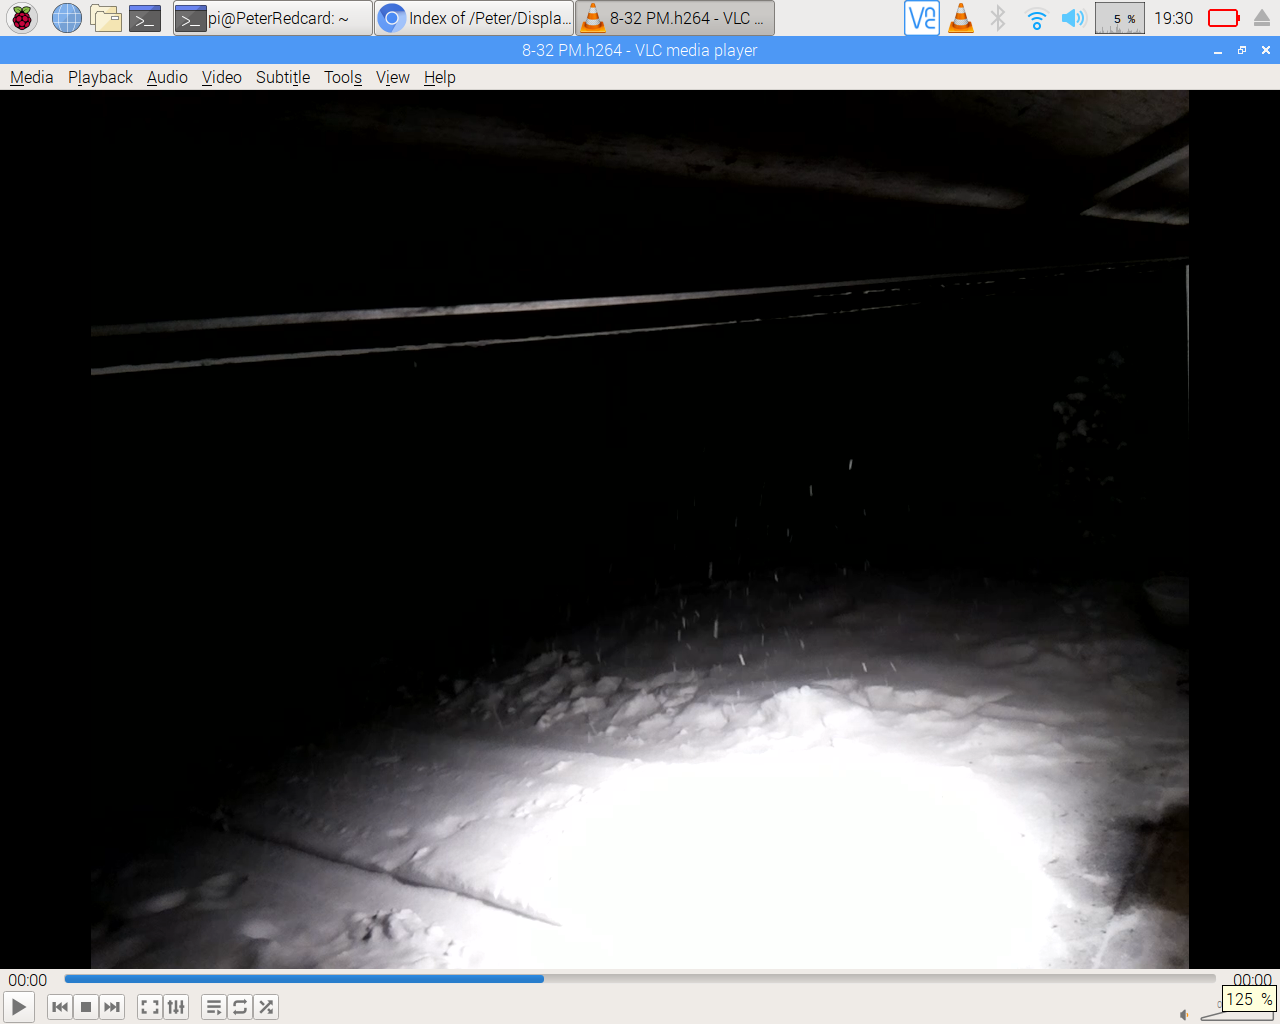This screenshot has width=1280, height=1024.
Task: Switch to the pi@PeterRedcard terminal window
Action: point(272,18)
